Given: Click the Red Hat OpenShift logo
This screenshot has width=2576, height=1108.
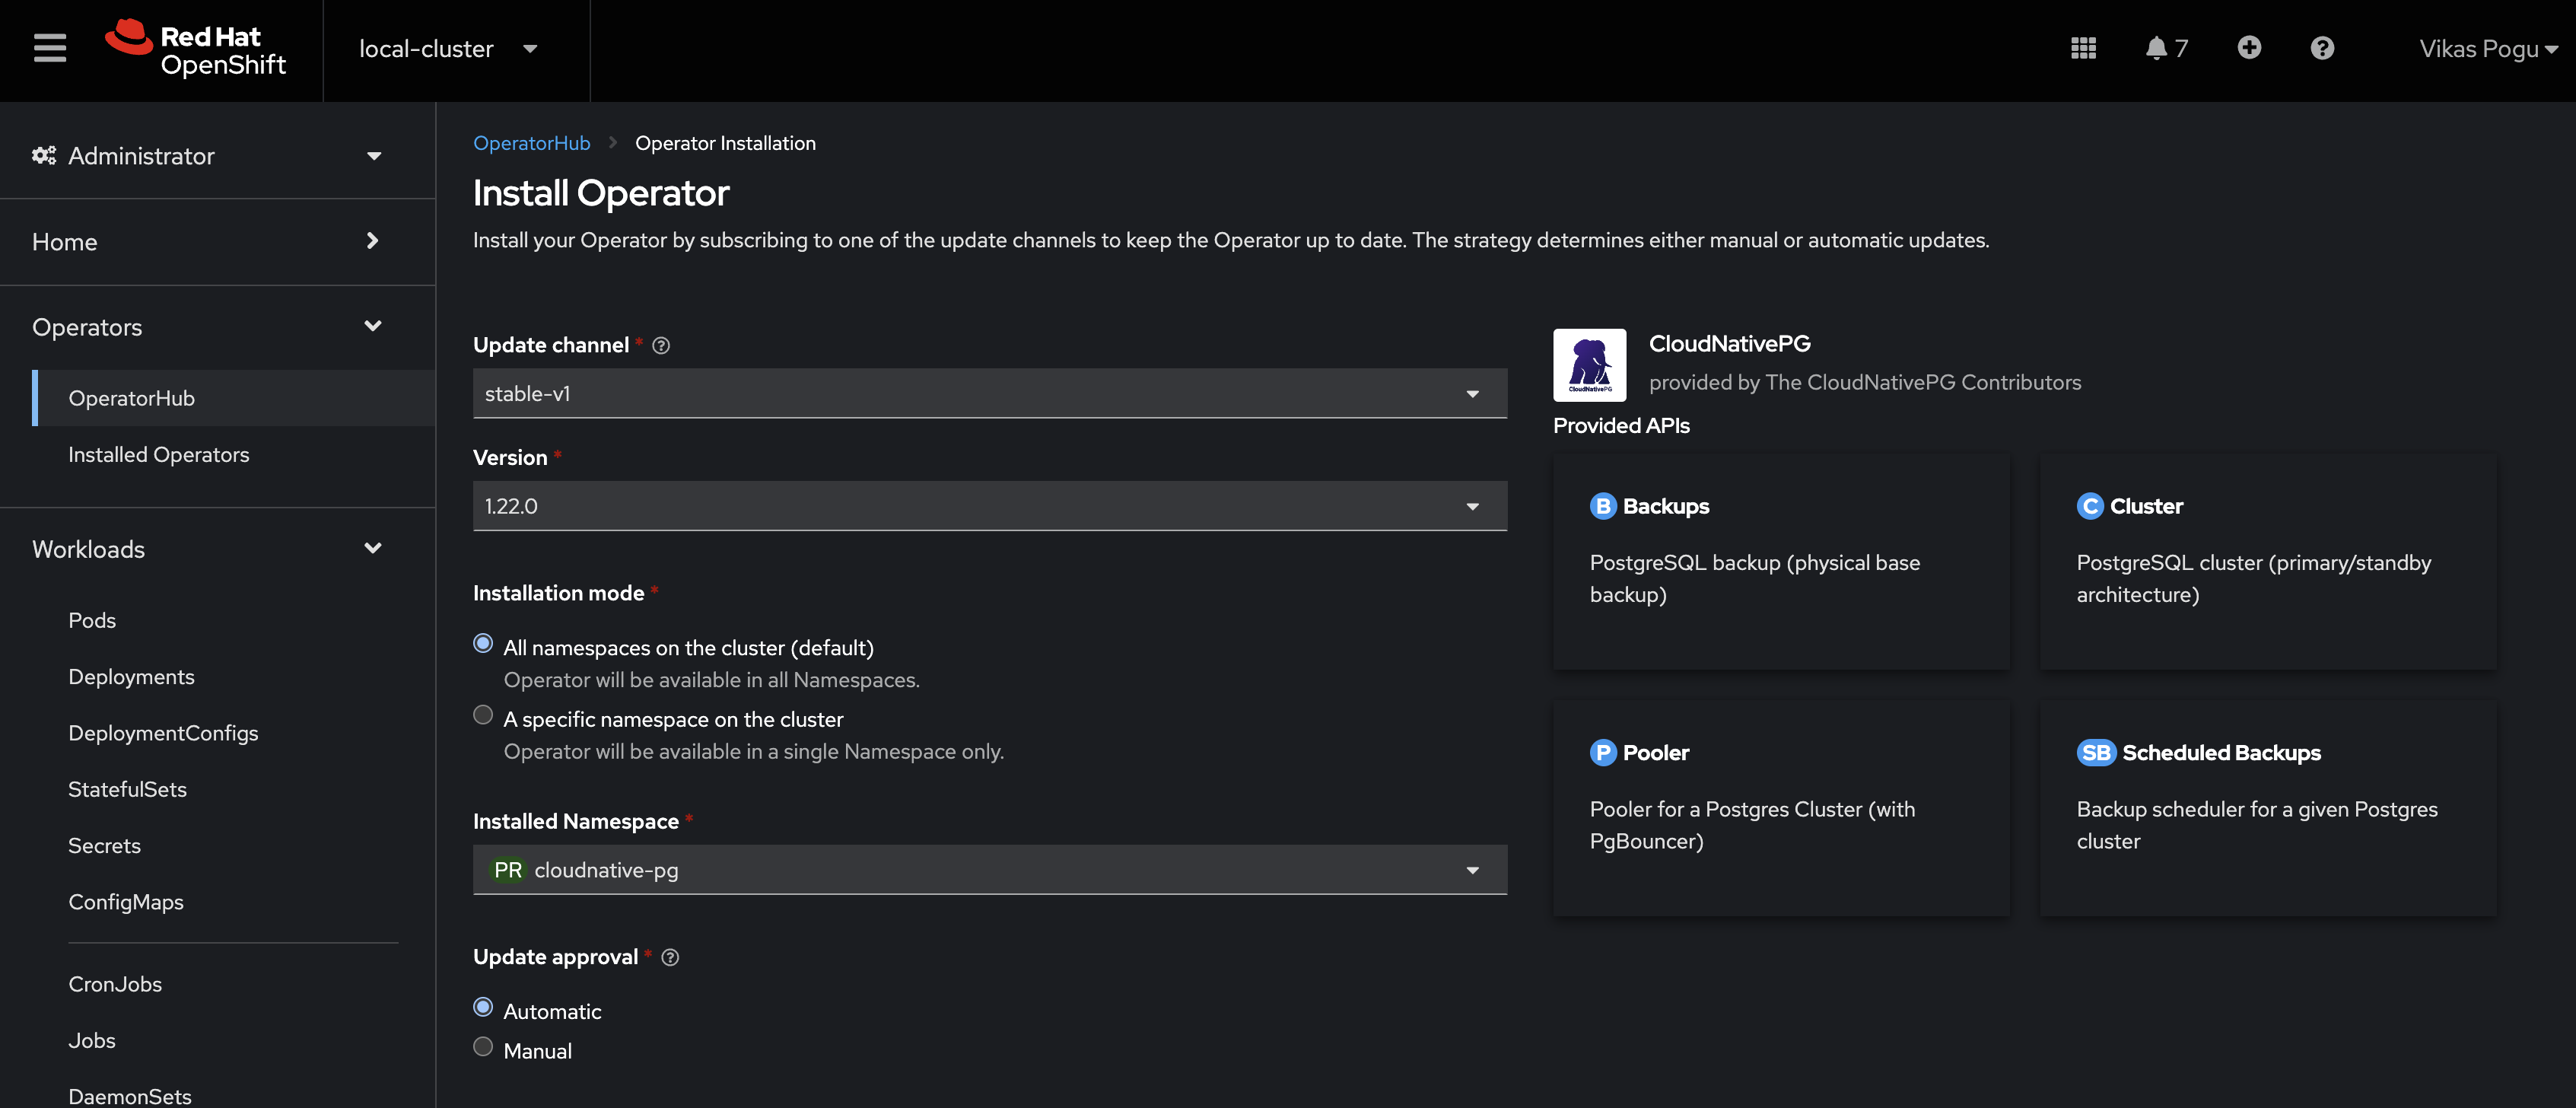Looking at the screenshot, I should click(x=196, y=49).
